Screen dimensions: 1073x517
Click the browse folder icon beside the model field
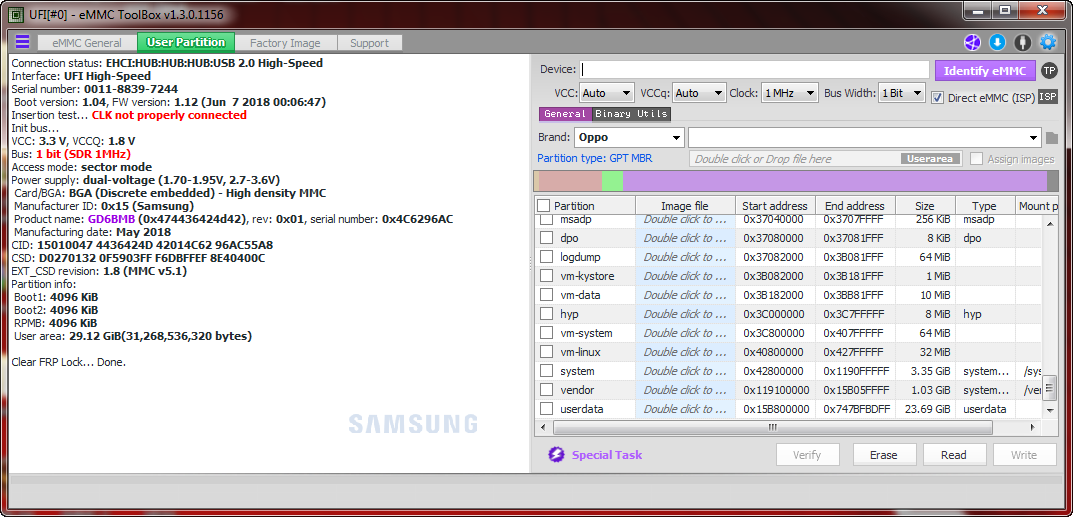coord(1052,138)
